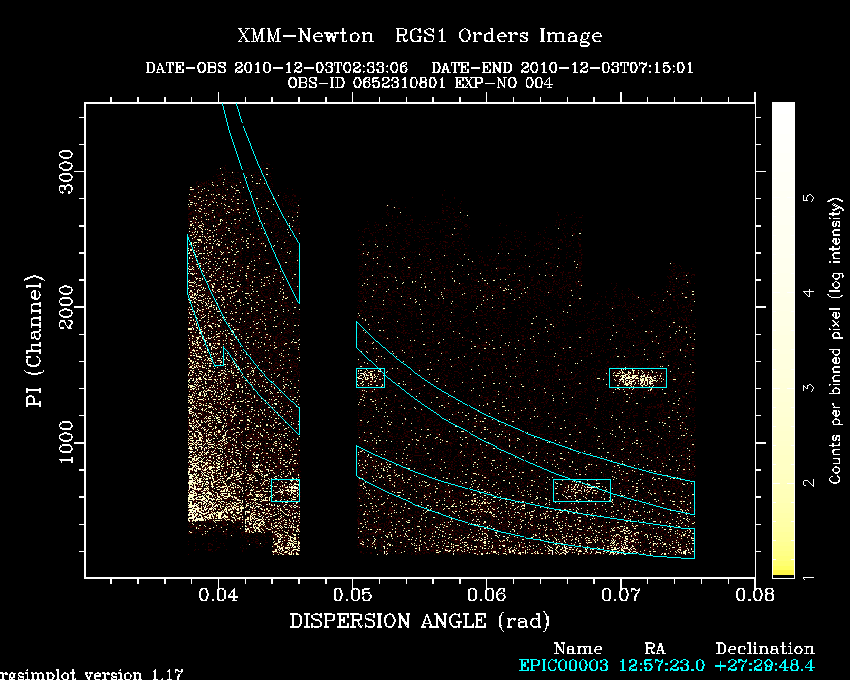Image resolution: width=850 pixels, height=680 pixels.
Task: Click the 'DISPERSION ANGLE (rad)' axis label
Action: pyautogui.click(x=420, y=621)
